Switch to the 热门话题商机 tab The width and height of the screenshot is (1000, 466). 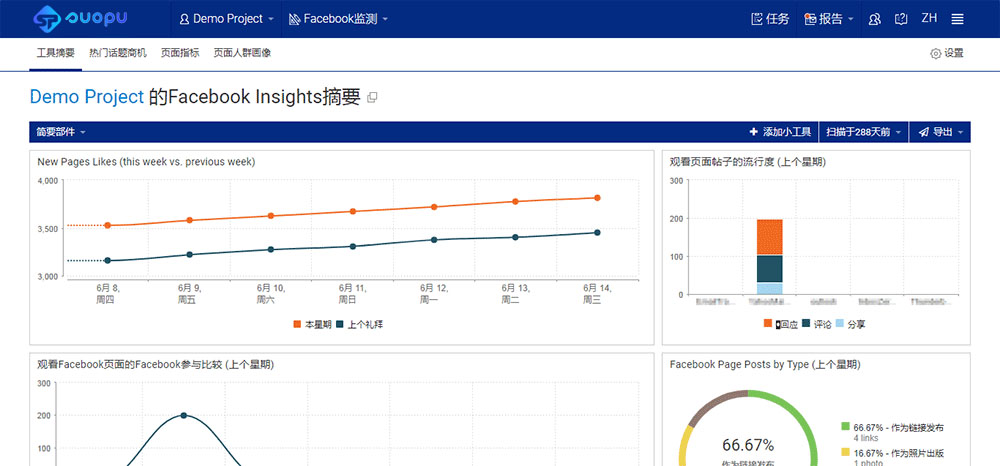(x=118, y=53)
